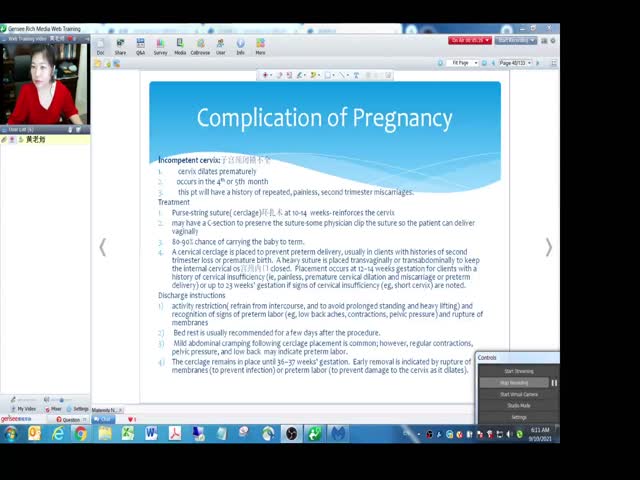Select user 黄老师 in the user list
The image size is (640, 480).
coord(45,140)
